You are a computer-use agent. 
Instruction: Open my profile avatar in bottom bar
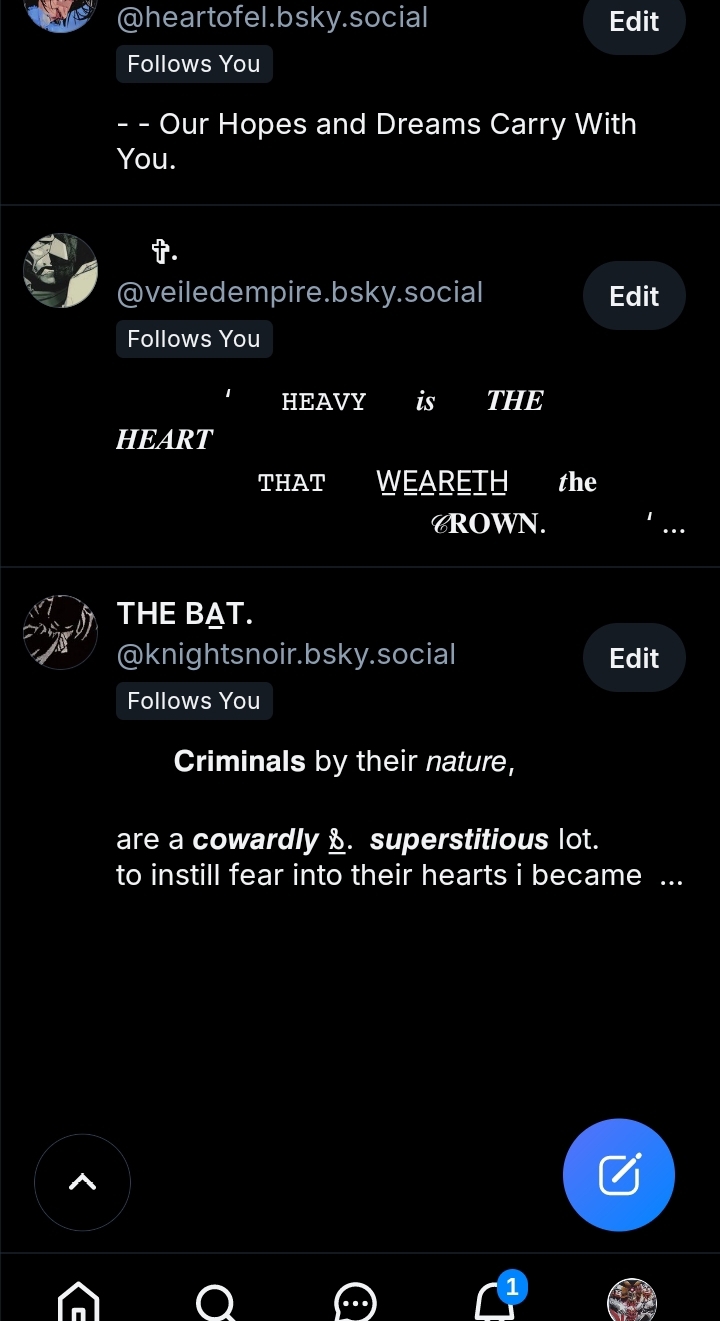[631, 1301]
